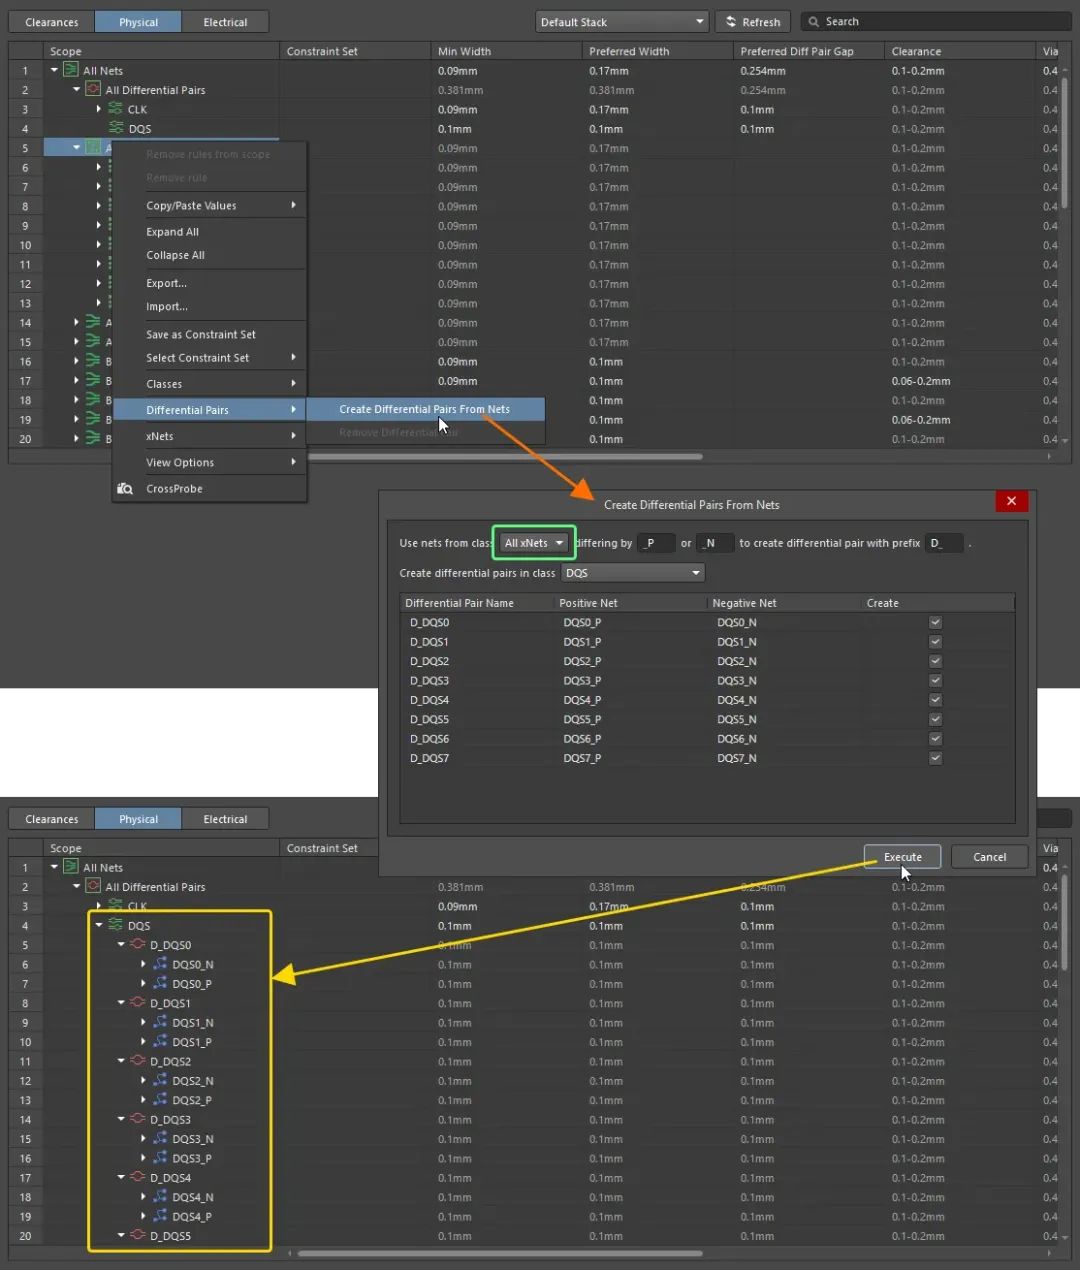Image resolution: width=1080 pixels, height=1270 pixels.
Task: Click the DQS0_P net icon
Action: point(160,983)
